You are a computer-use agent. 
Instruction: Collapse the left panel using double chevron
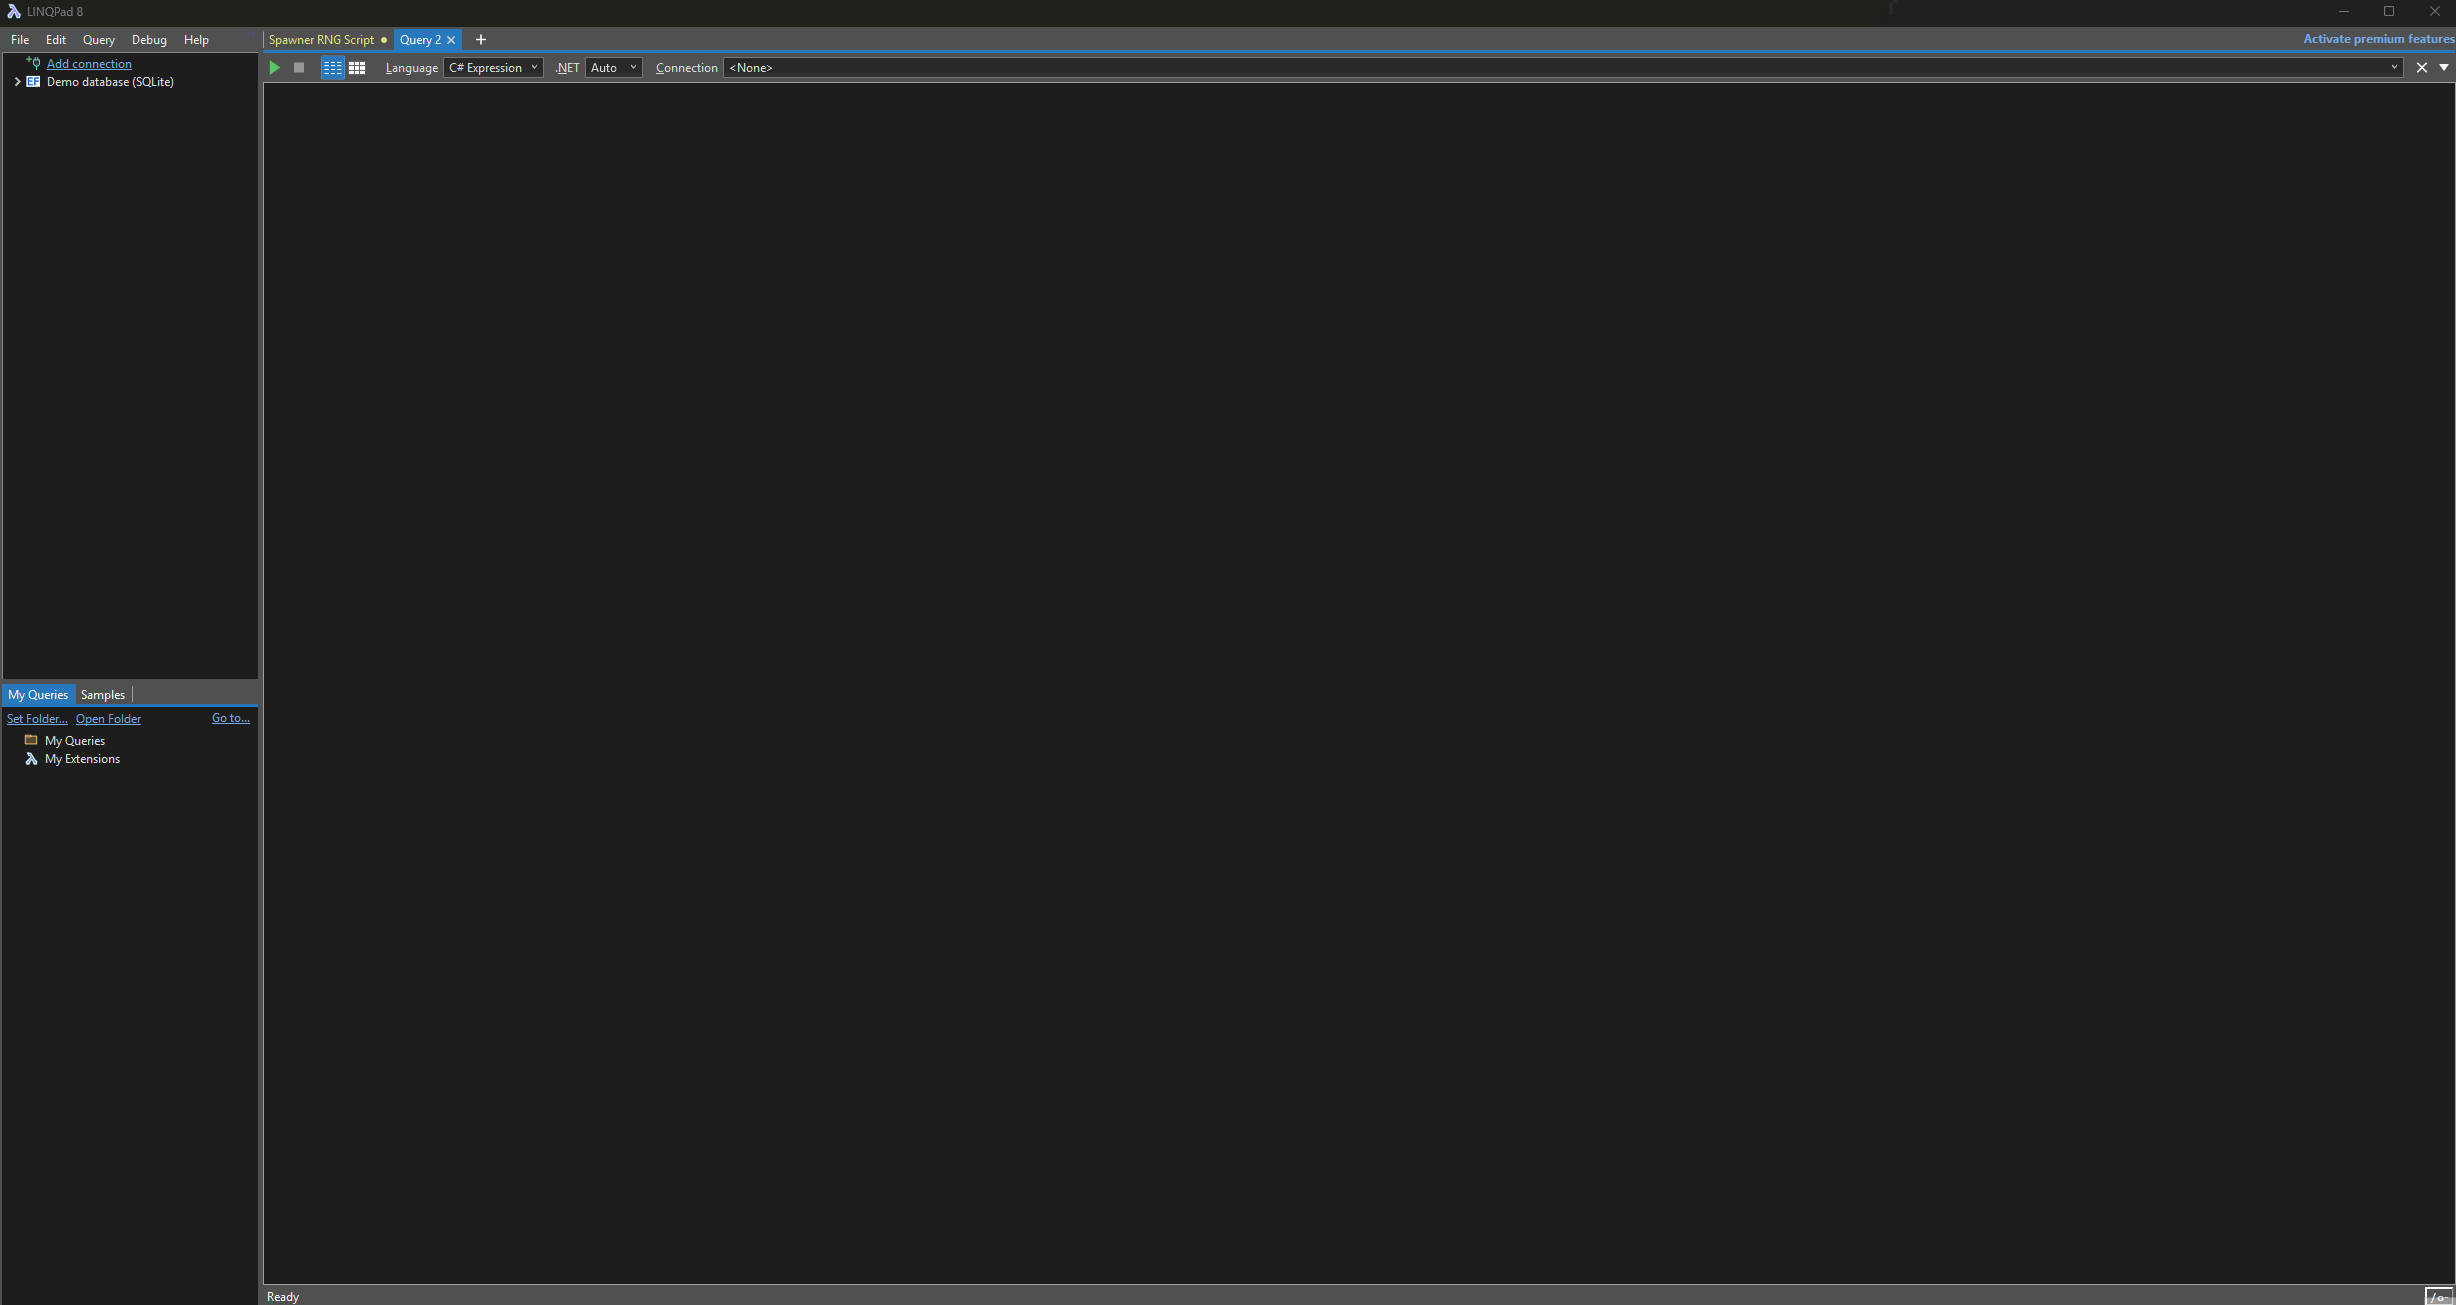251,36
